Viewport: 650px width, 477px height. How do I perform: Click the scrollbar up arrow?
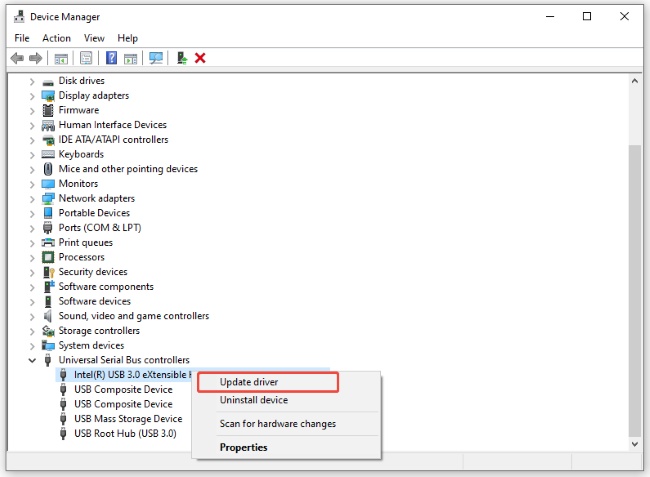(635, 81)
